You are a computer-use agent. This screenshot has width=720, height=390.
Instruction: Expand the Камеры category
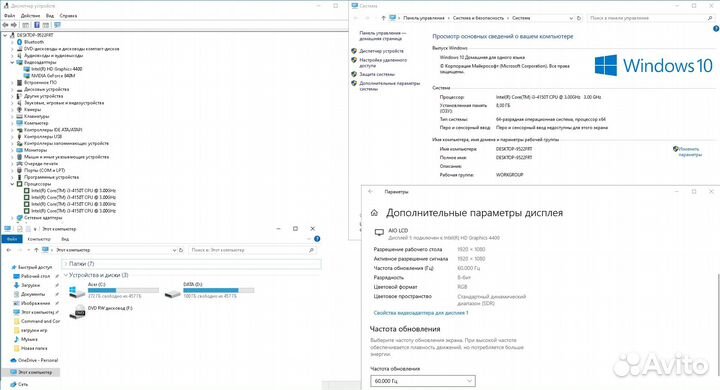pyautogui.click(x=12, y=109)
